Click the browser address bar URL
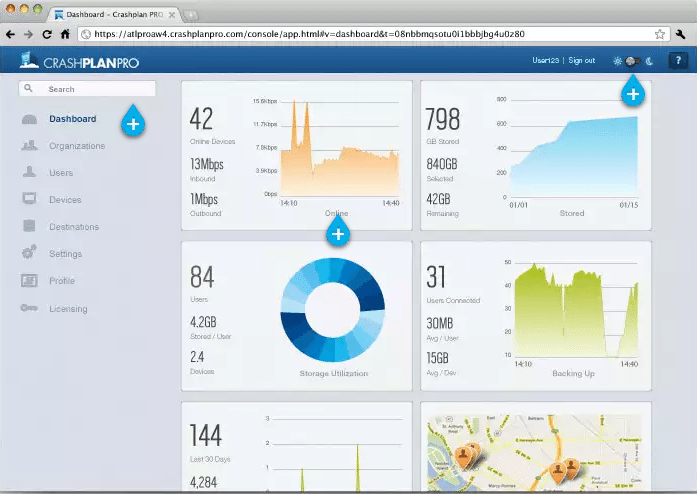697x494 pixels. click(x=309, y=34)
